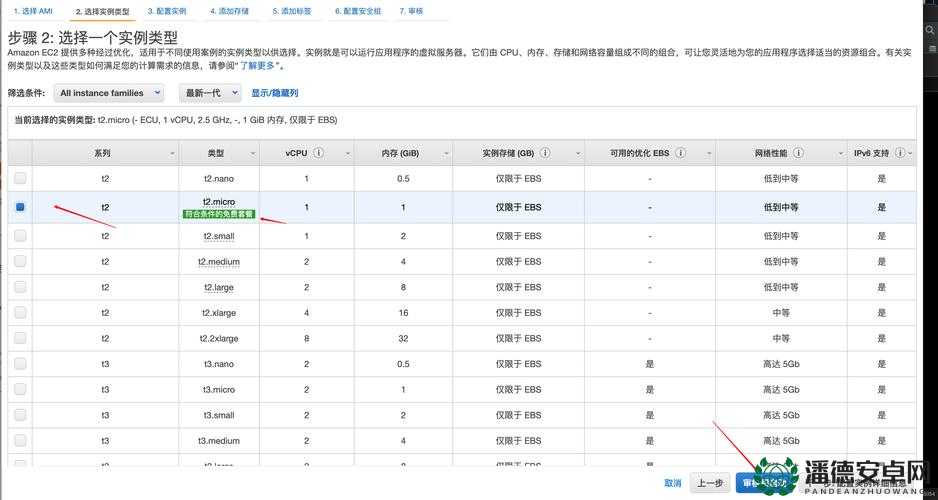The image size is (938, 500).
Task: Click the green 符合条件的免费套餐 badge
Action: 219,214
